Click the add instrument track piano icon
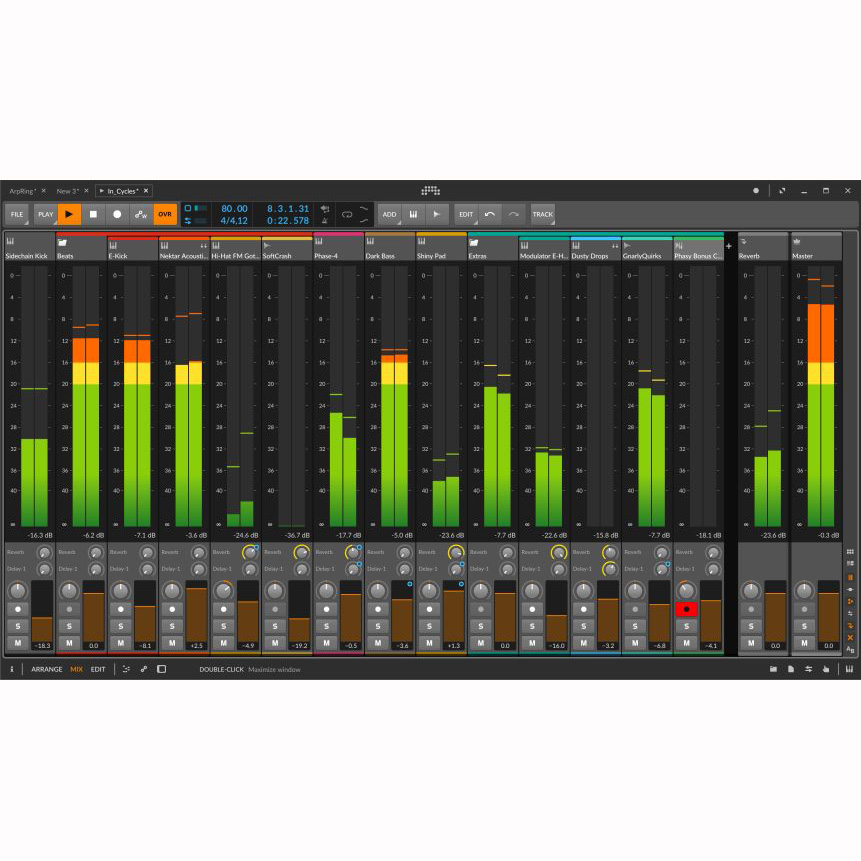The image size is (861, 861). click(x=413, y=214)
